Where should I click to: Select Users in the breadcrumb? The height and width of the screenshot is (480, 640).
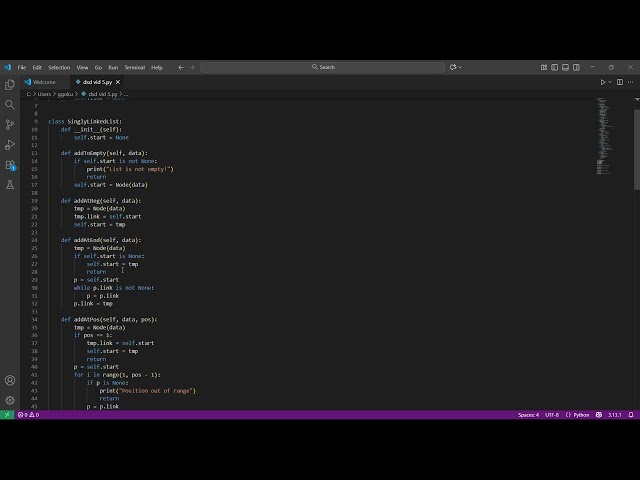[44, 94]
